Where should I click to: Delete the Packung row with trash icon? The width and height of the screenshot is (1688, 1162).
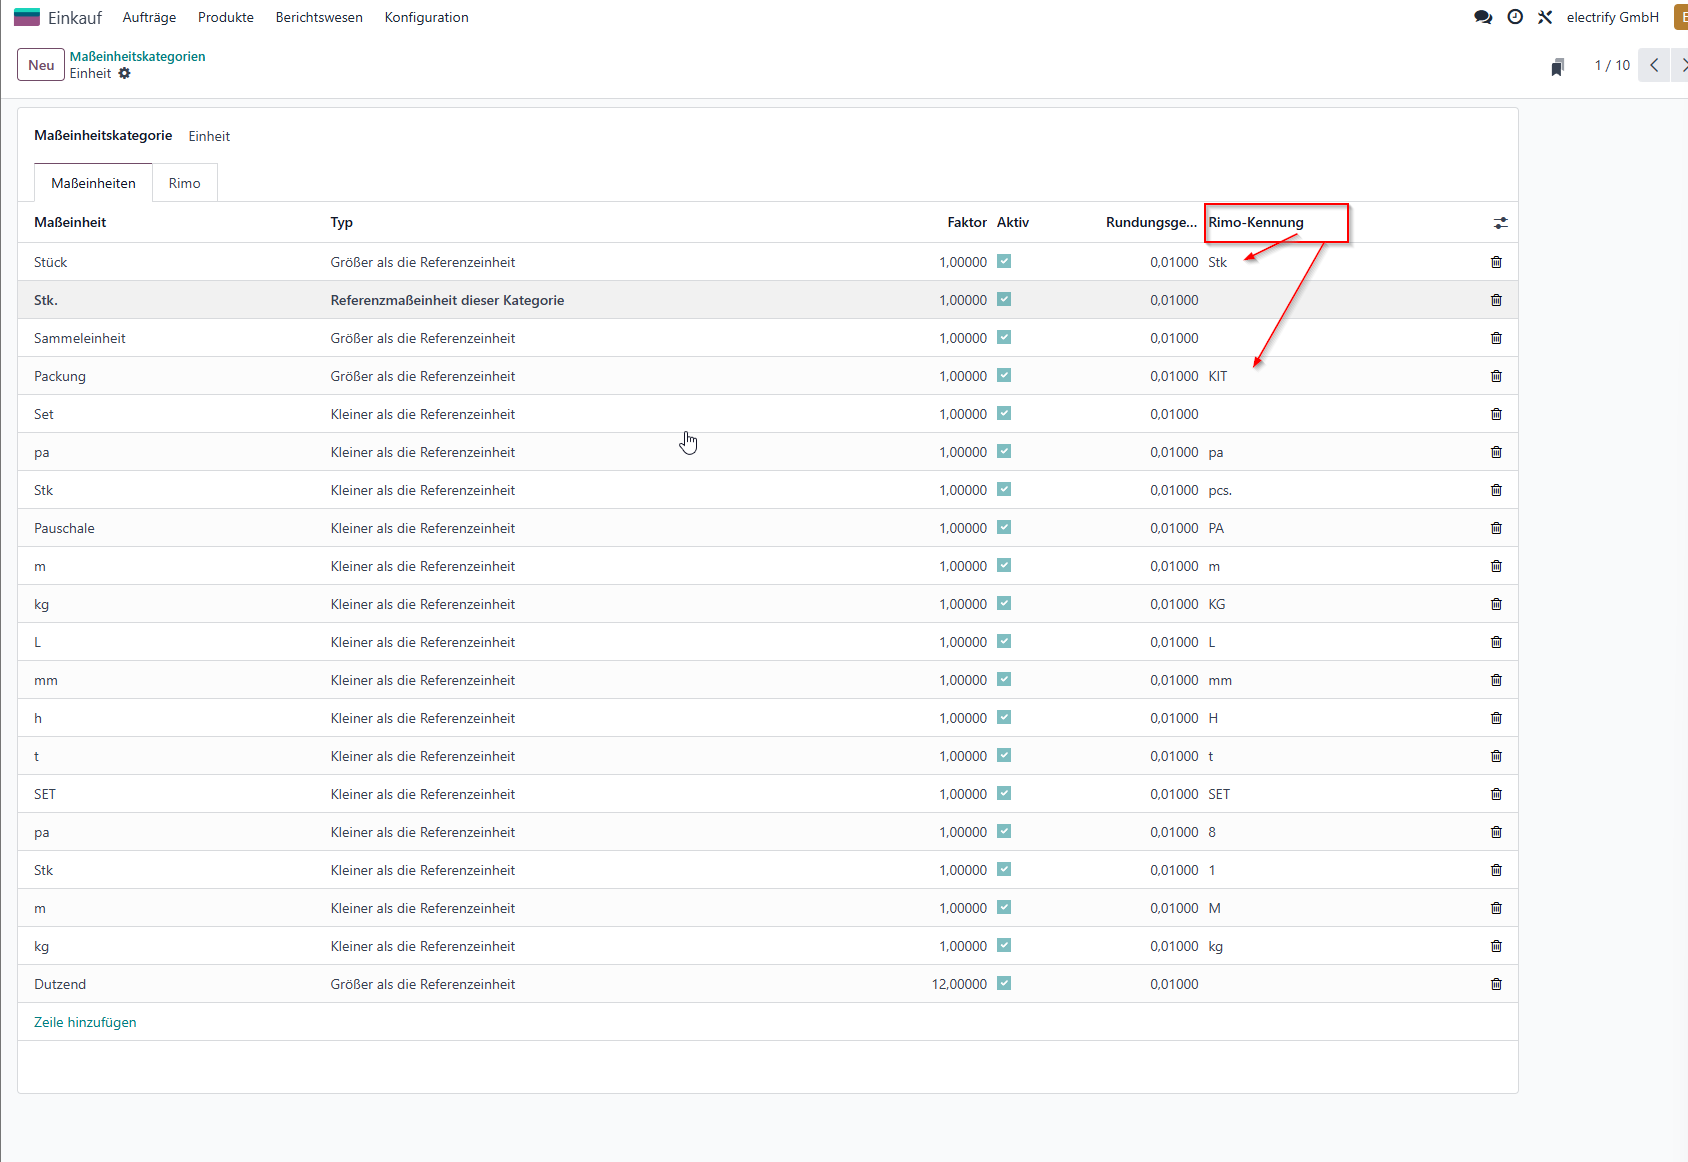[x=1496, y=376]
